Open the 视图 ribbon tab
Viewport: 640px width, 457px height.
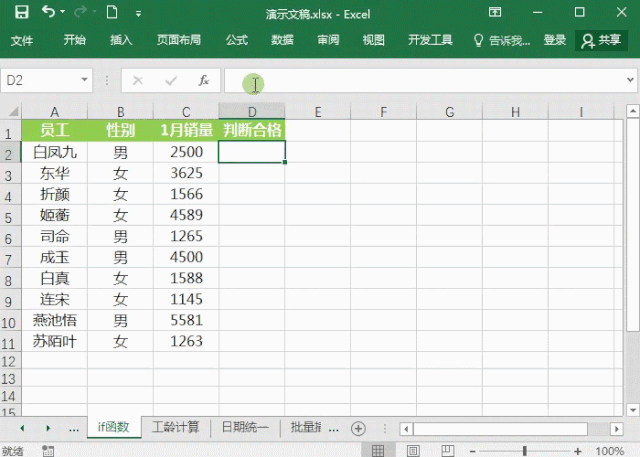point(373,40)
